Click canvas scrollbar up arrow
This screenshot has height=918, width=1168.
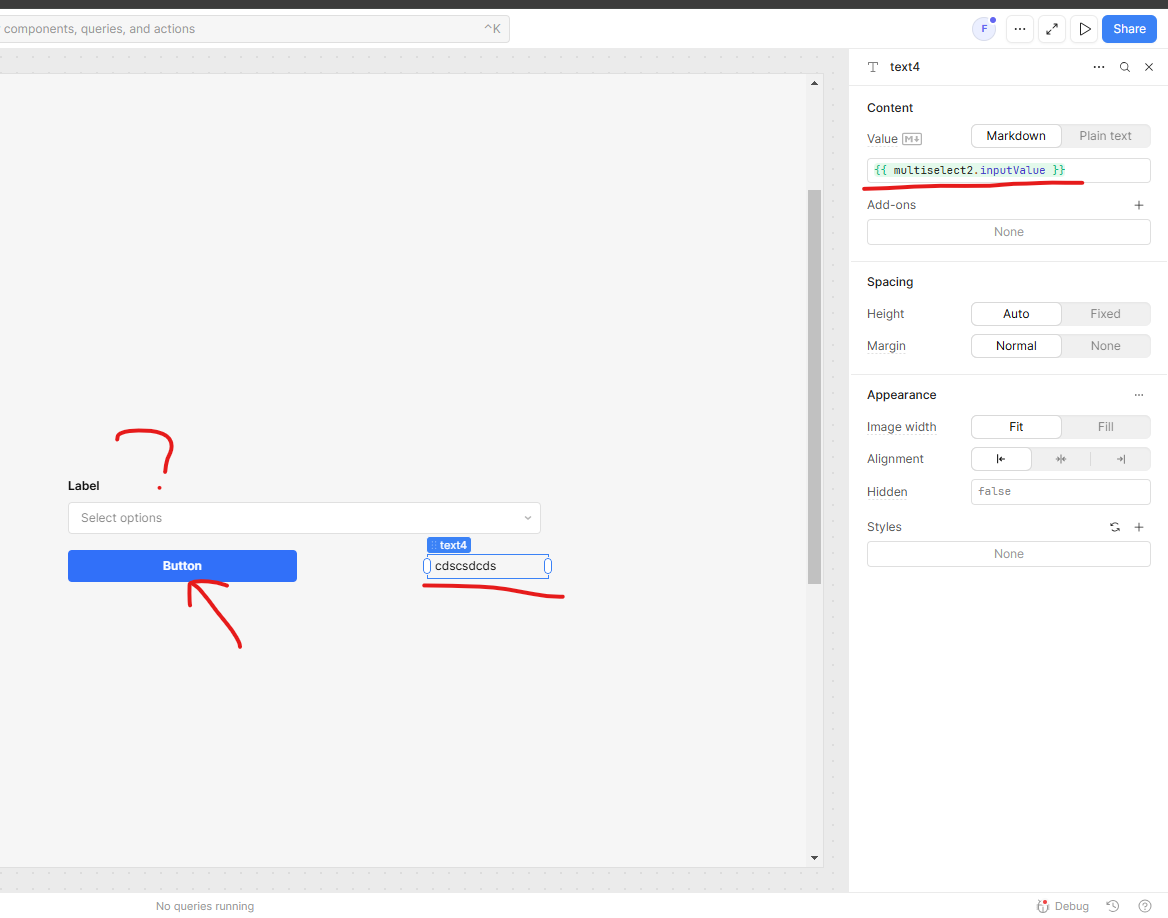(814, 83)
